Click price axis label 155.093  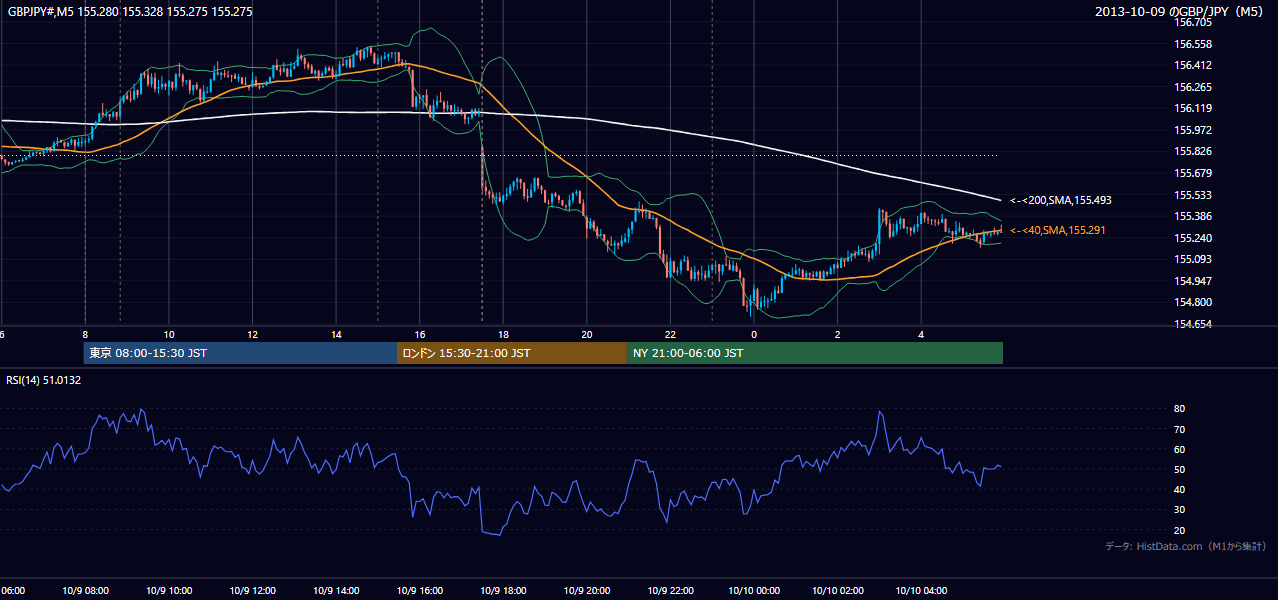[1193, 259]
